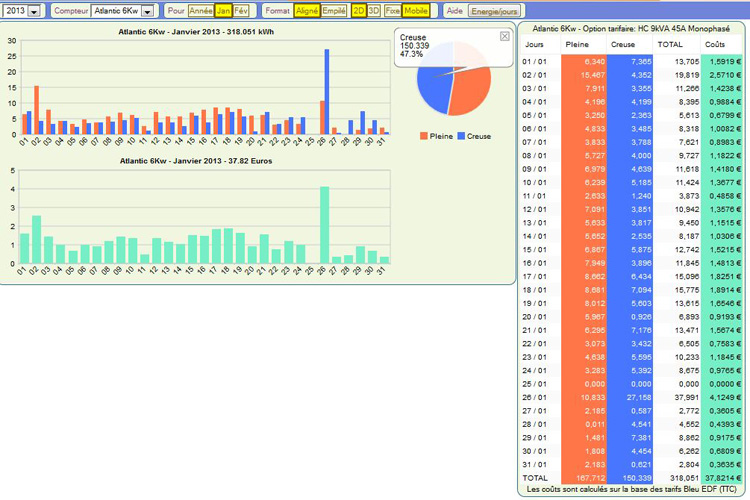The image size is (750, 500).
Task: Switch to the Fév month
Action: click(x=241, y=11)
